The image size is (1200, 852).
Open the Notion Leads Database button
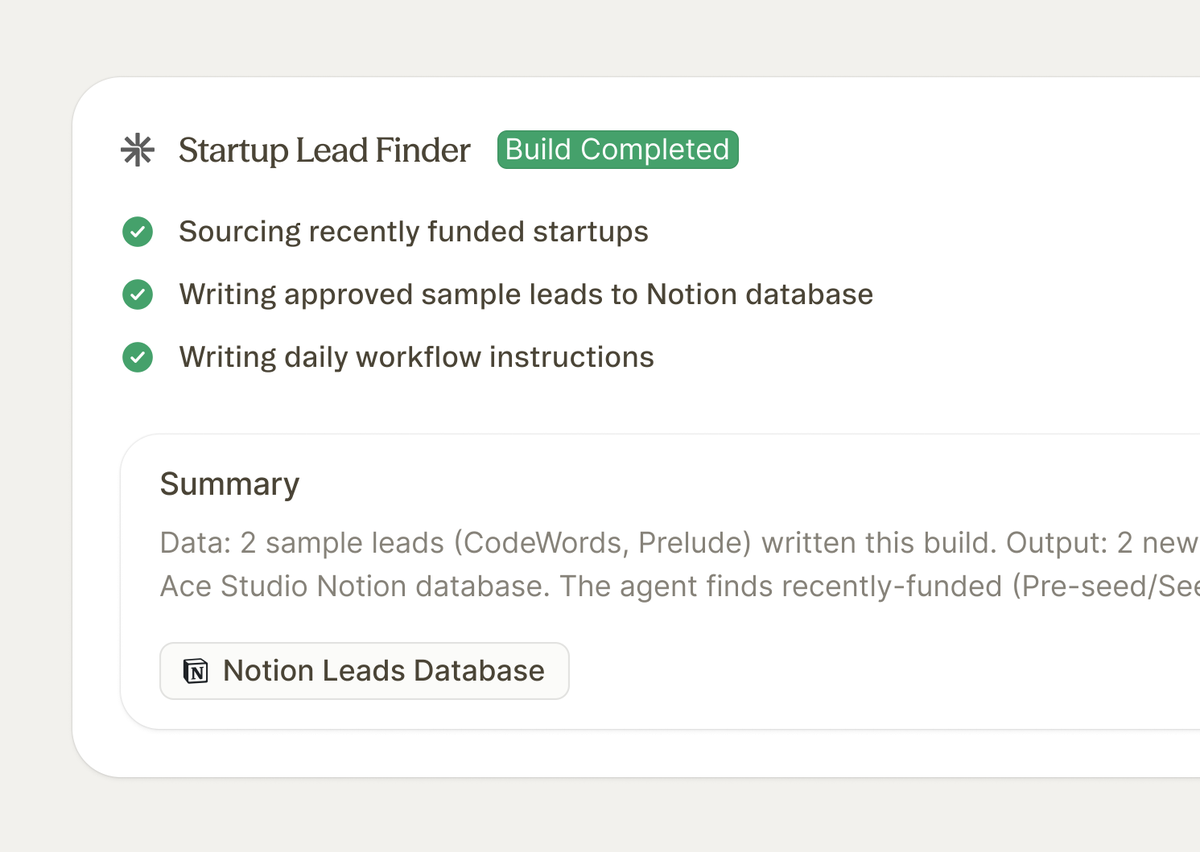pos(364,671)
